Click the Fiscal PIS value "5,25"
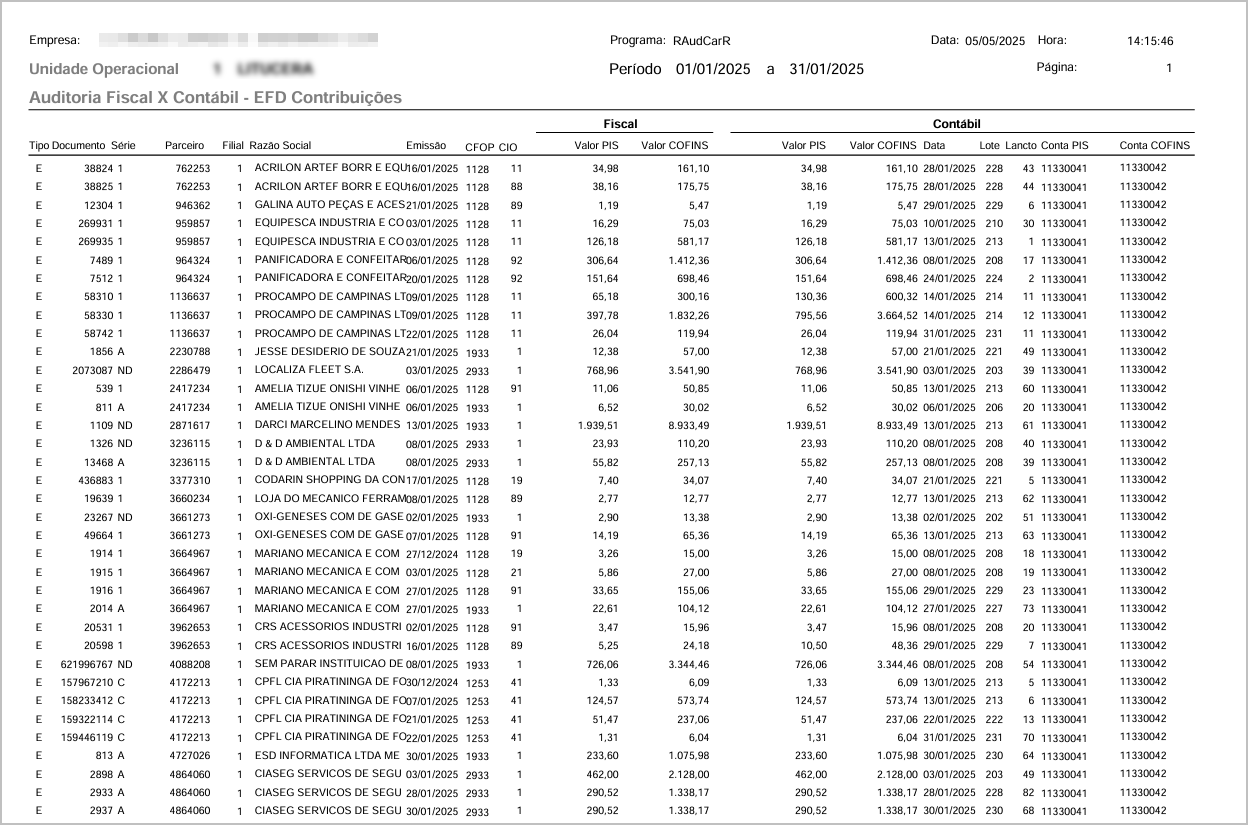The height and width of the screenshot is (825, 1248). coord(606,645)
